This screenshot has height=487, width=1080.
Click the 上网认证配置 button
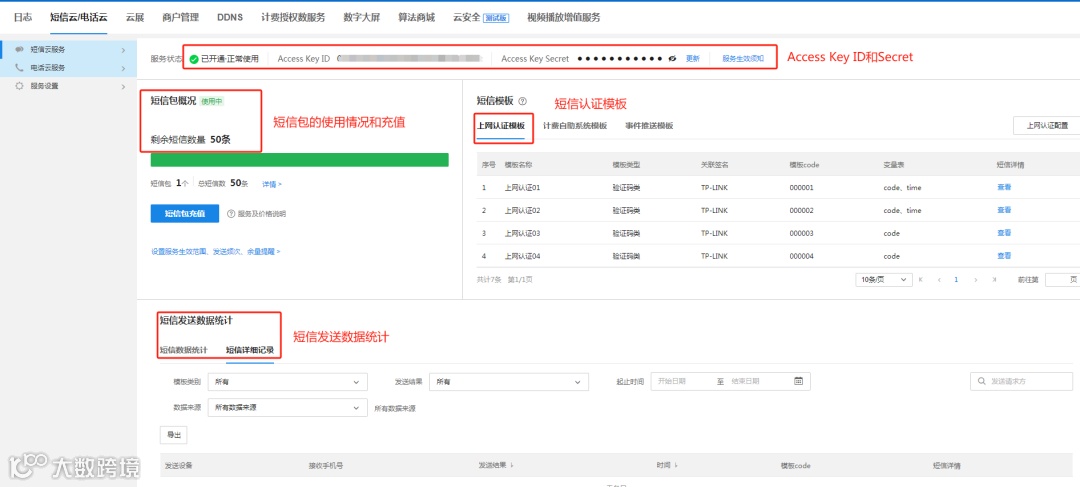click(1046, 125)
